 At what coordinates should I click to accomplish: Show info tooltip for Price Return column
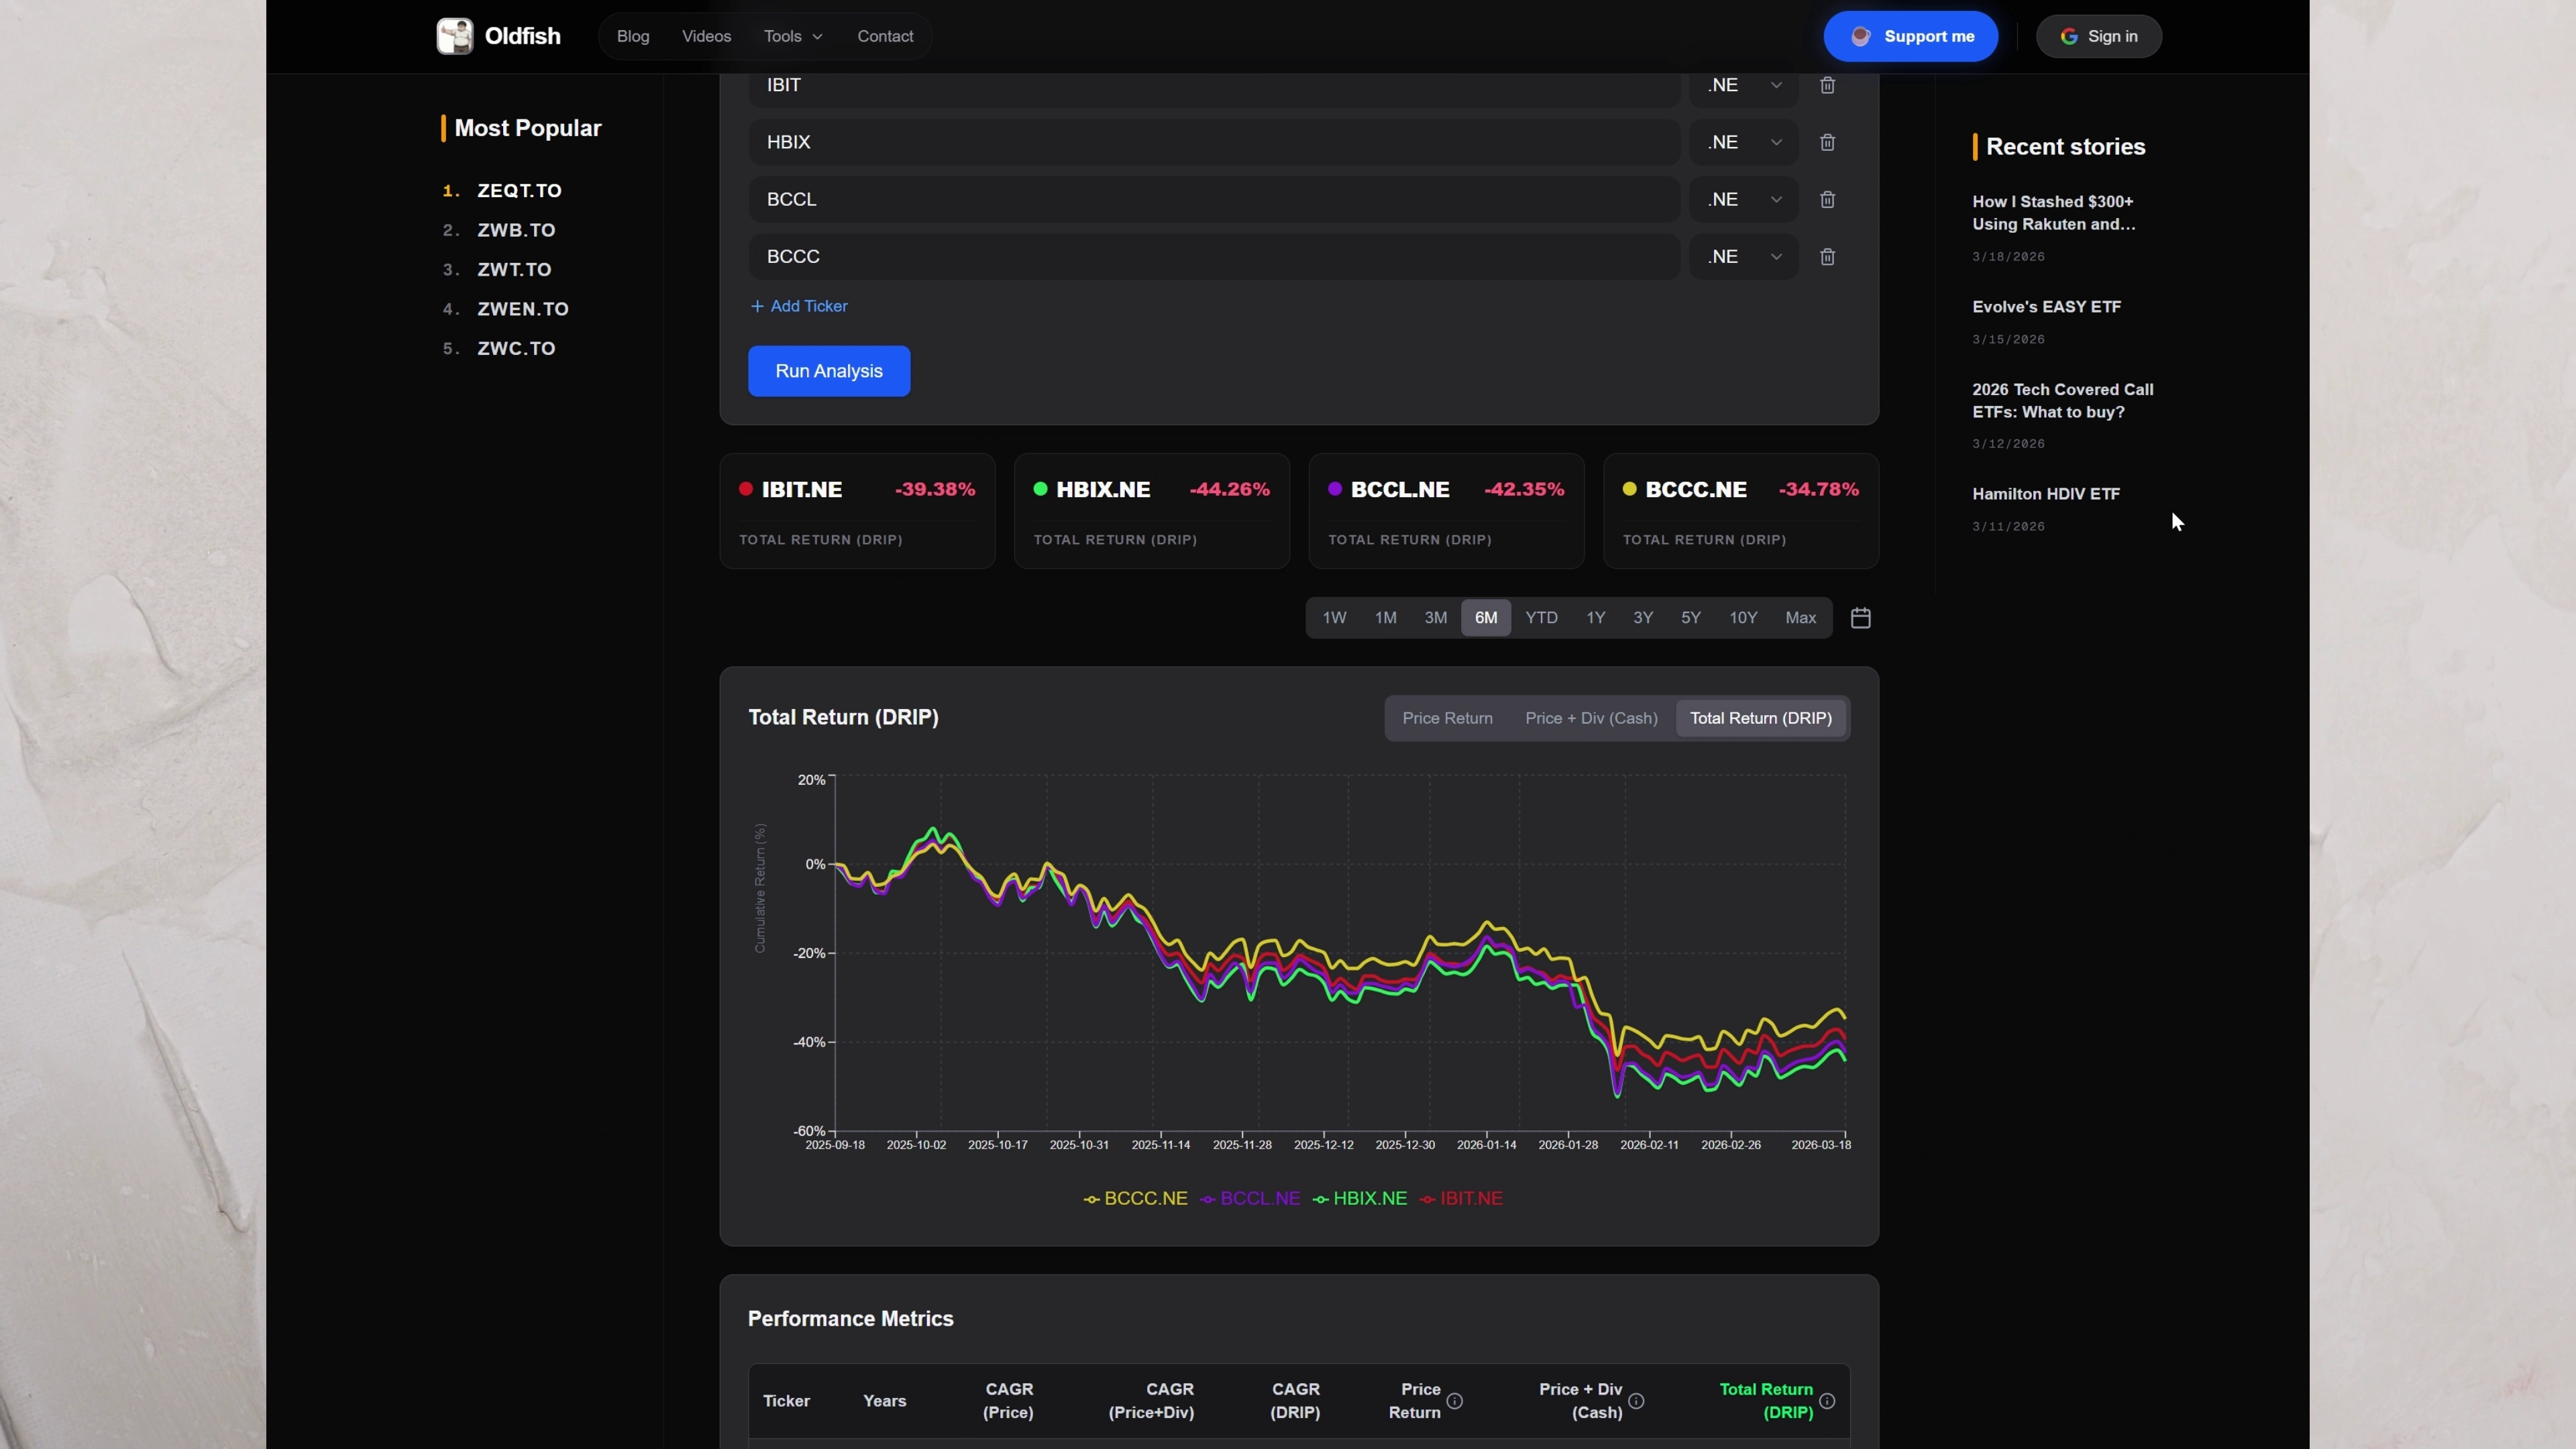point(1455,1401)
